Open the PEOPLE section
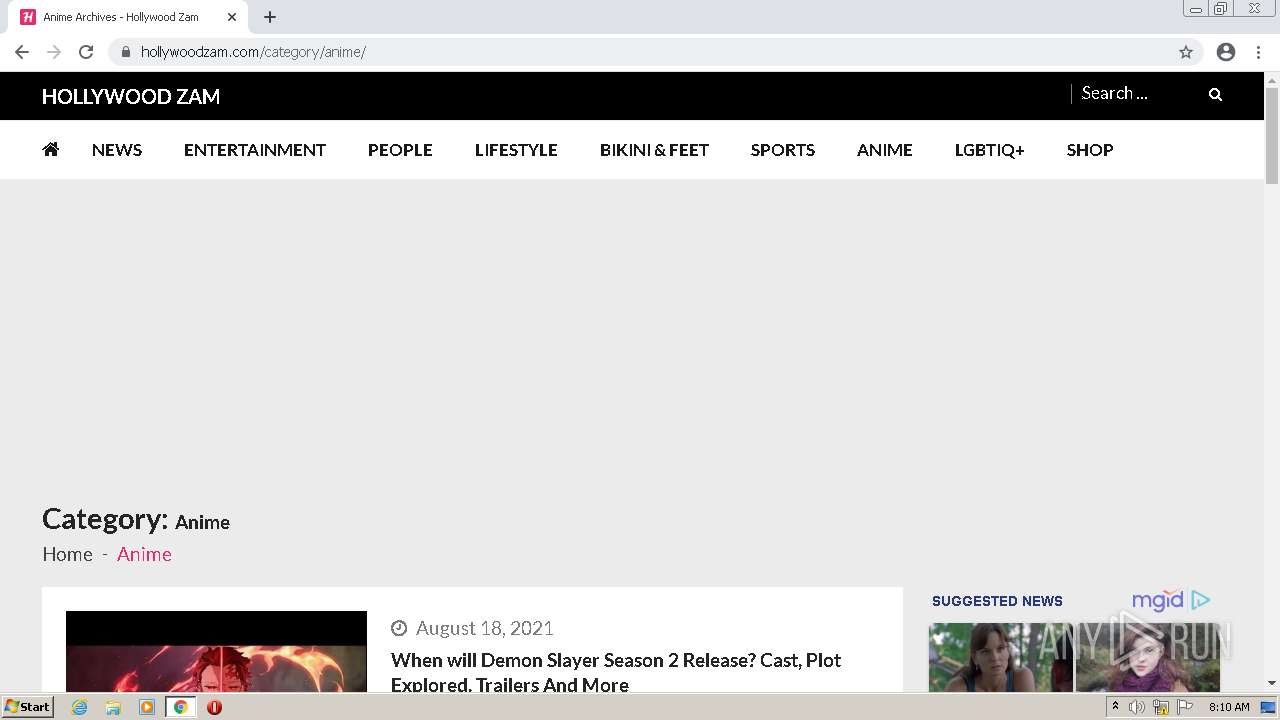The image size is (1280, 720). pos(400,150)
